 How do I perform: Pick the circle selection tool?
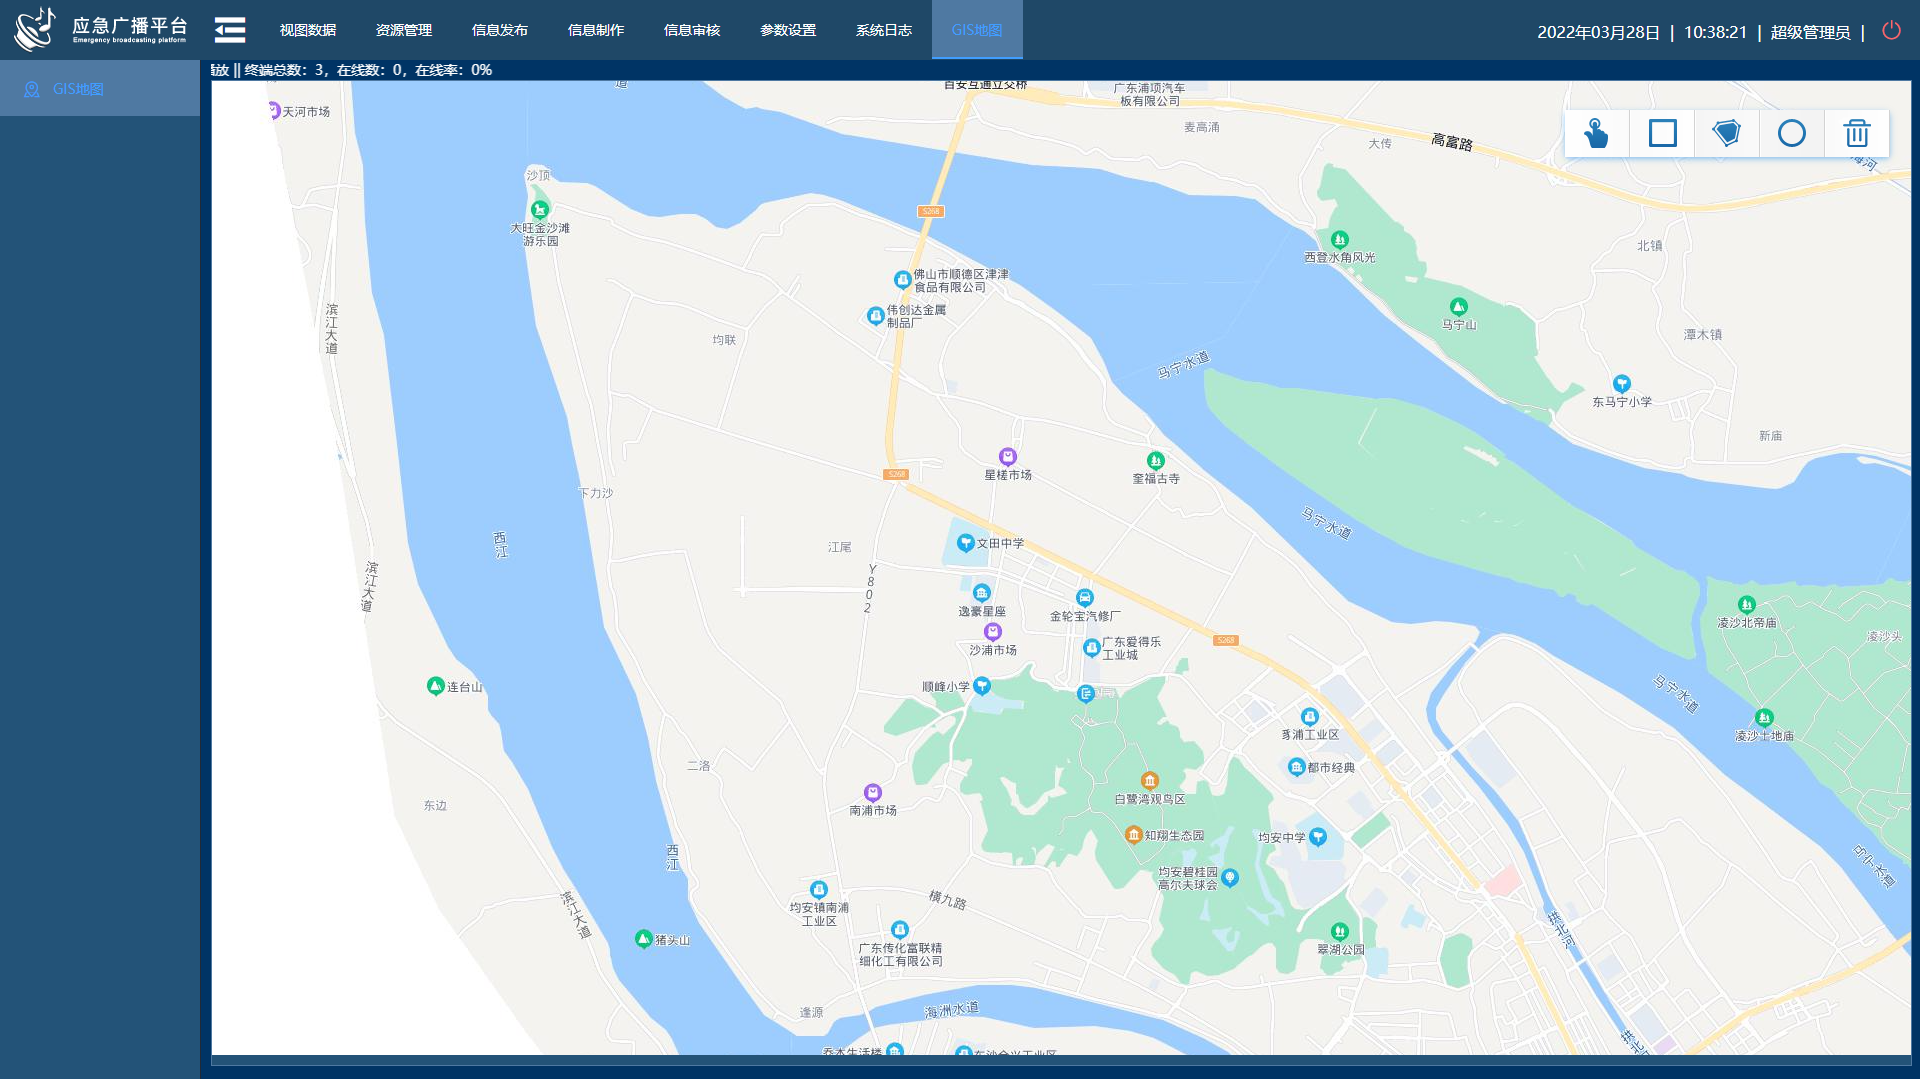point(1791,133)
